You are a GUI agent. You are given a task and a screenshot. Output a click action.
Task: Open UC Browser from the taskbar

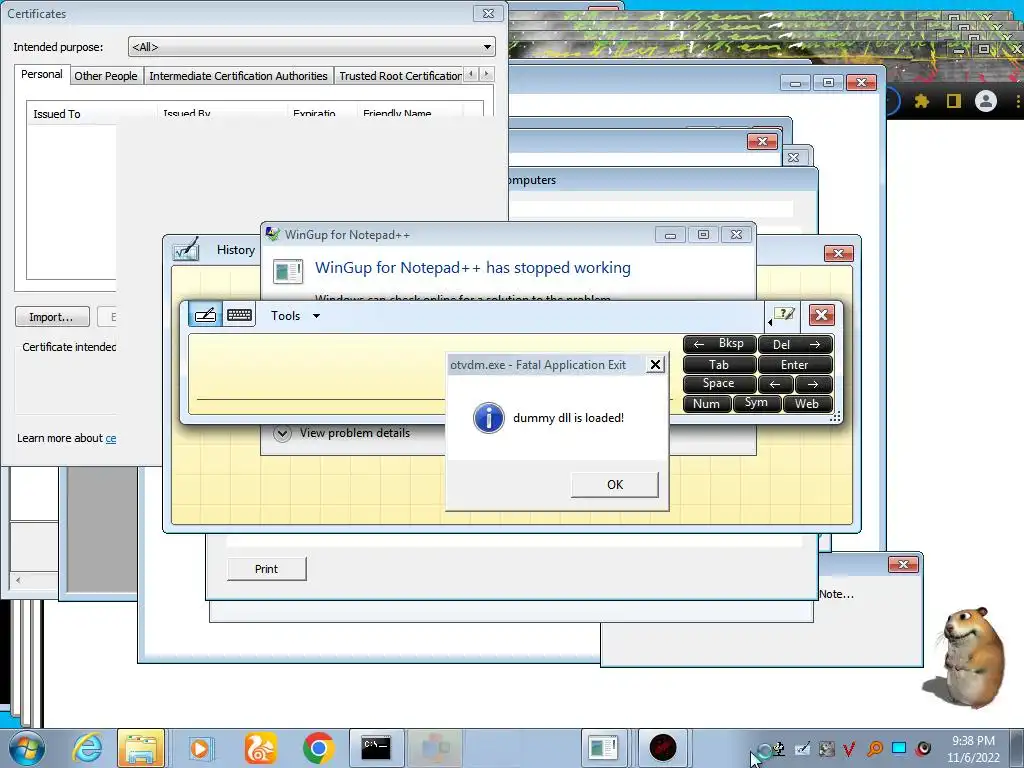tap(260, 748)
